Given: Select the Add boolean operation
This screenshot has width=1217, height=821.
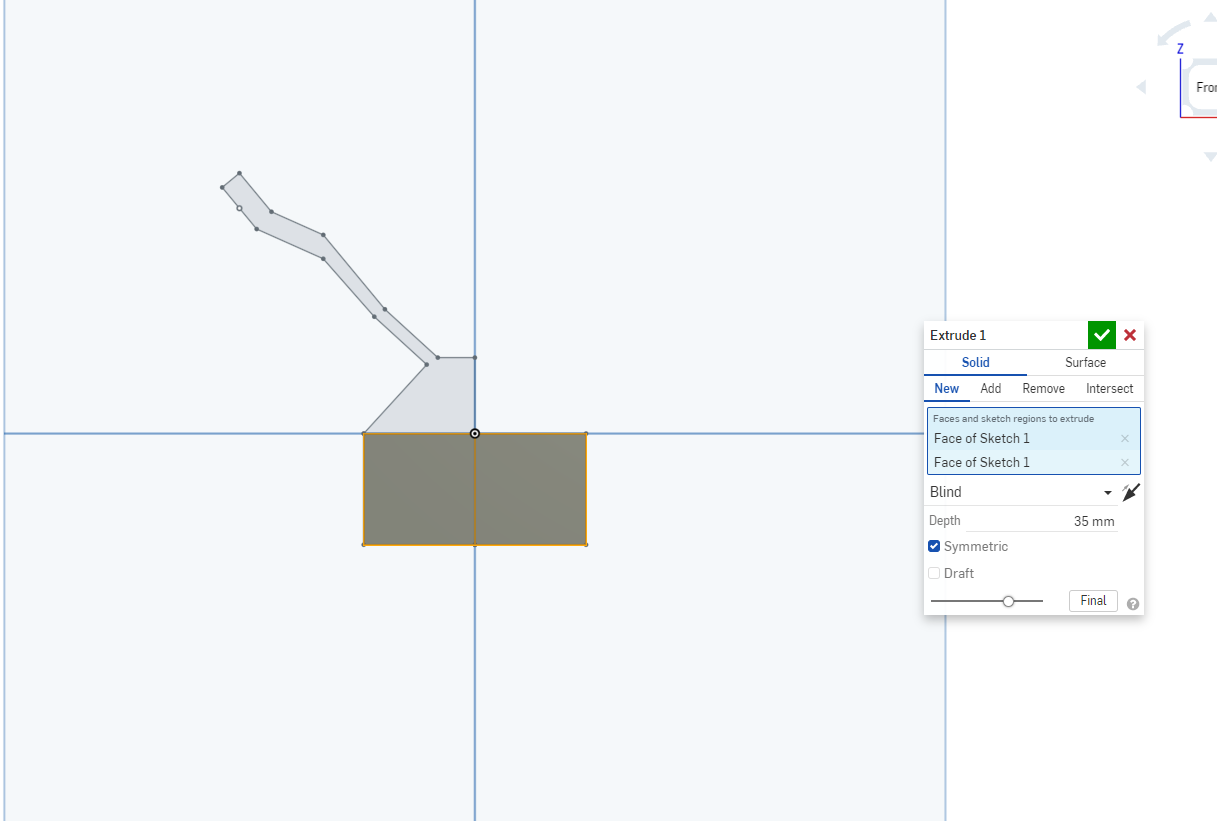Looking at the screenshot, I should click(x=990, y=388).
